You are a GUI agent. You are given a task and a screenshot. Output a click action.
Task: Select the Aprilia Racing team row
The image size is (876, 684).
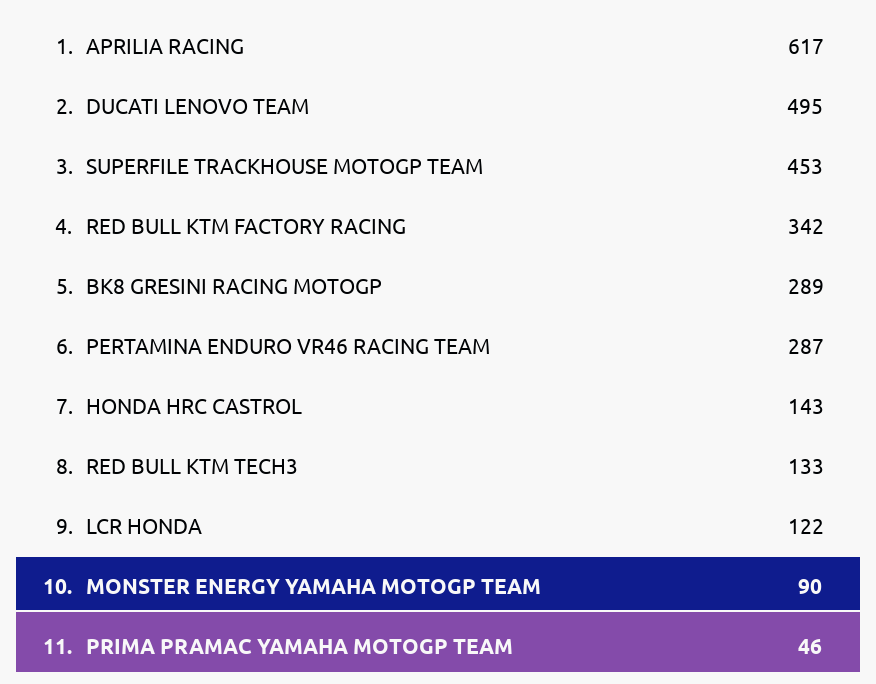[438, 47]
